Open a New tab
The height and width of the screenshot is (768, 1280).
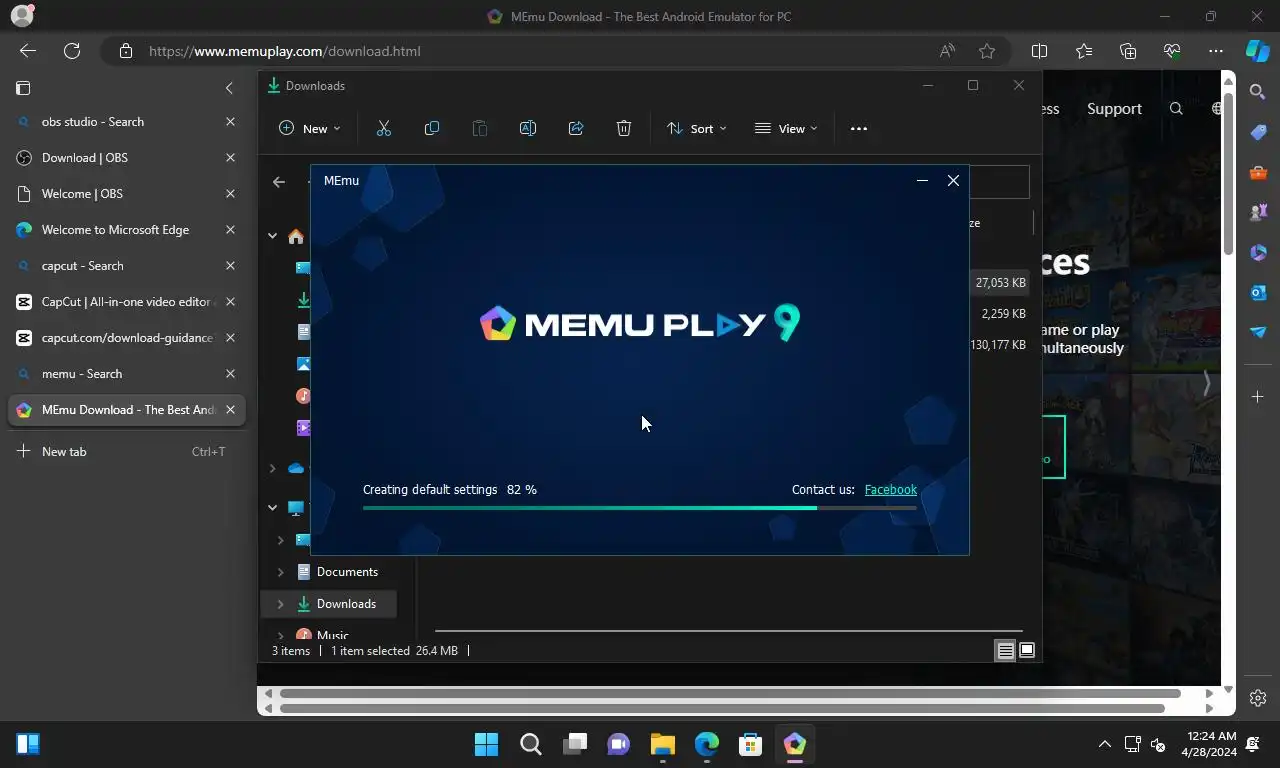[126, 452]
